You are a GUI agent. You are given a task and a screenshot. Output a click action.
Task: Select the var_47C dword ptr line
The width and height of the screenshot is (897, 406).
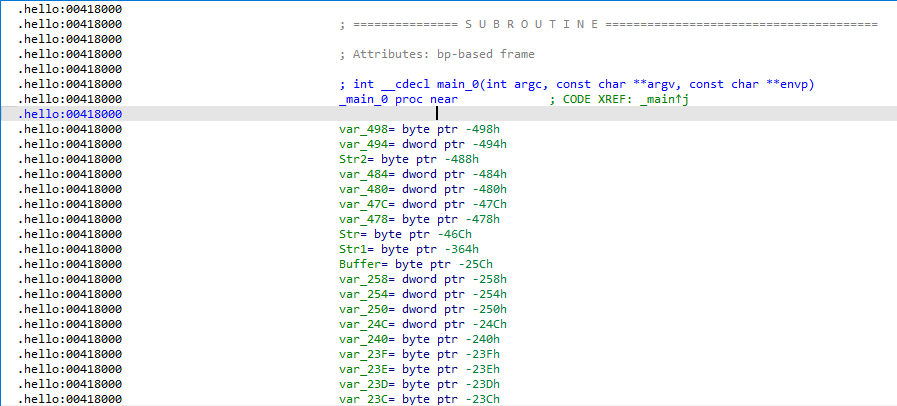[x=423, y=204]
